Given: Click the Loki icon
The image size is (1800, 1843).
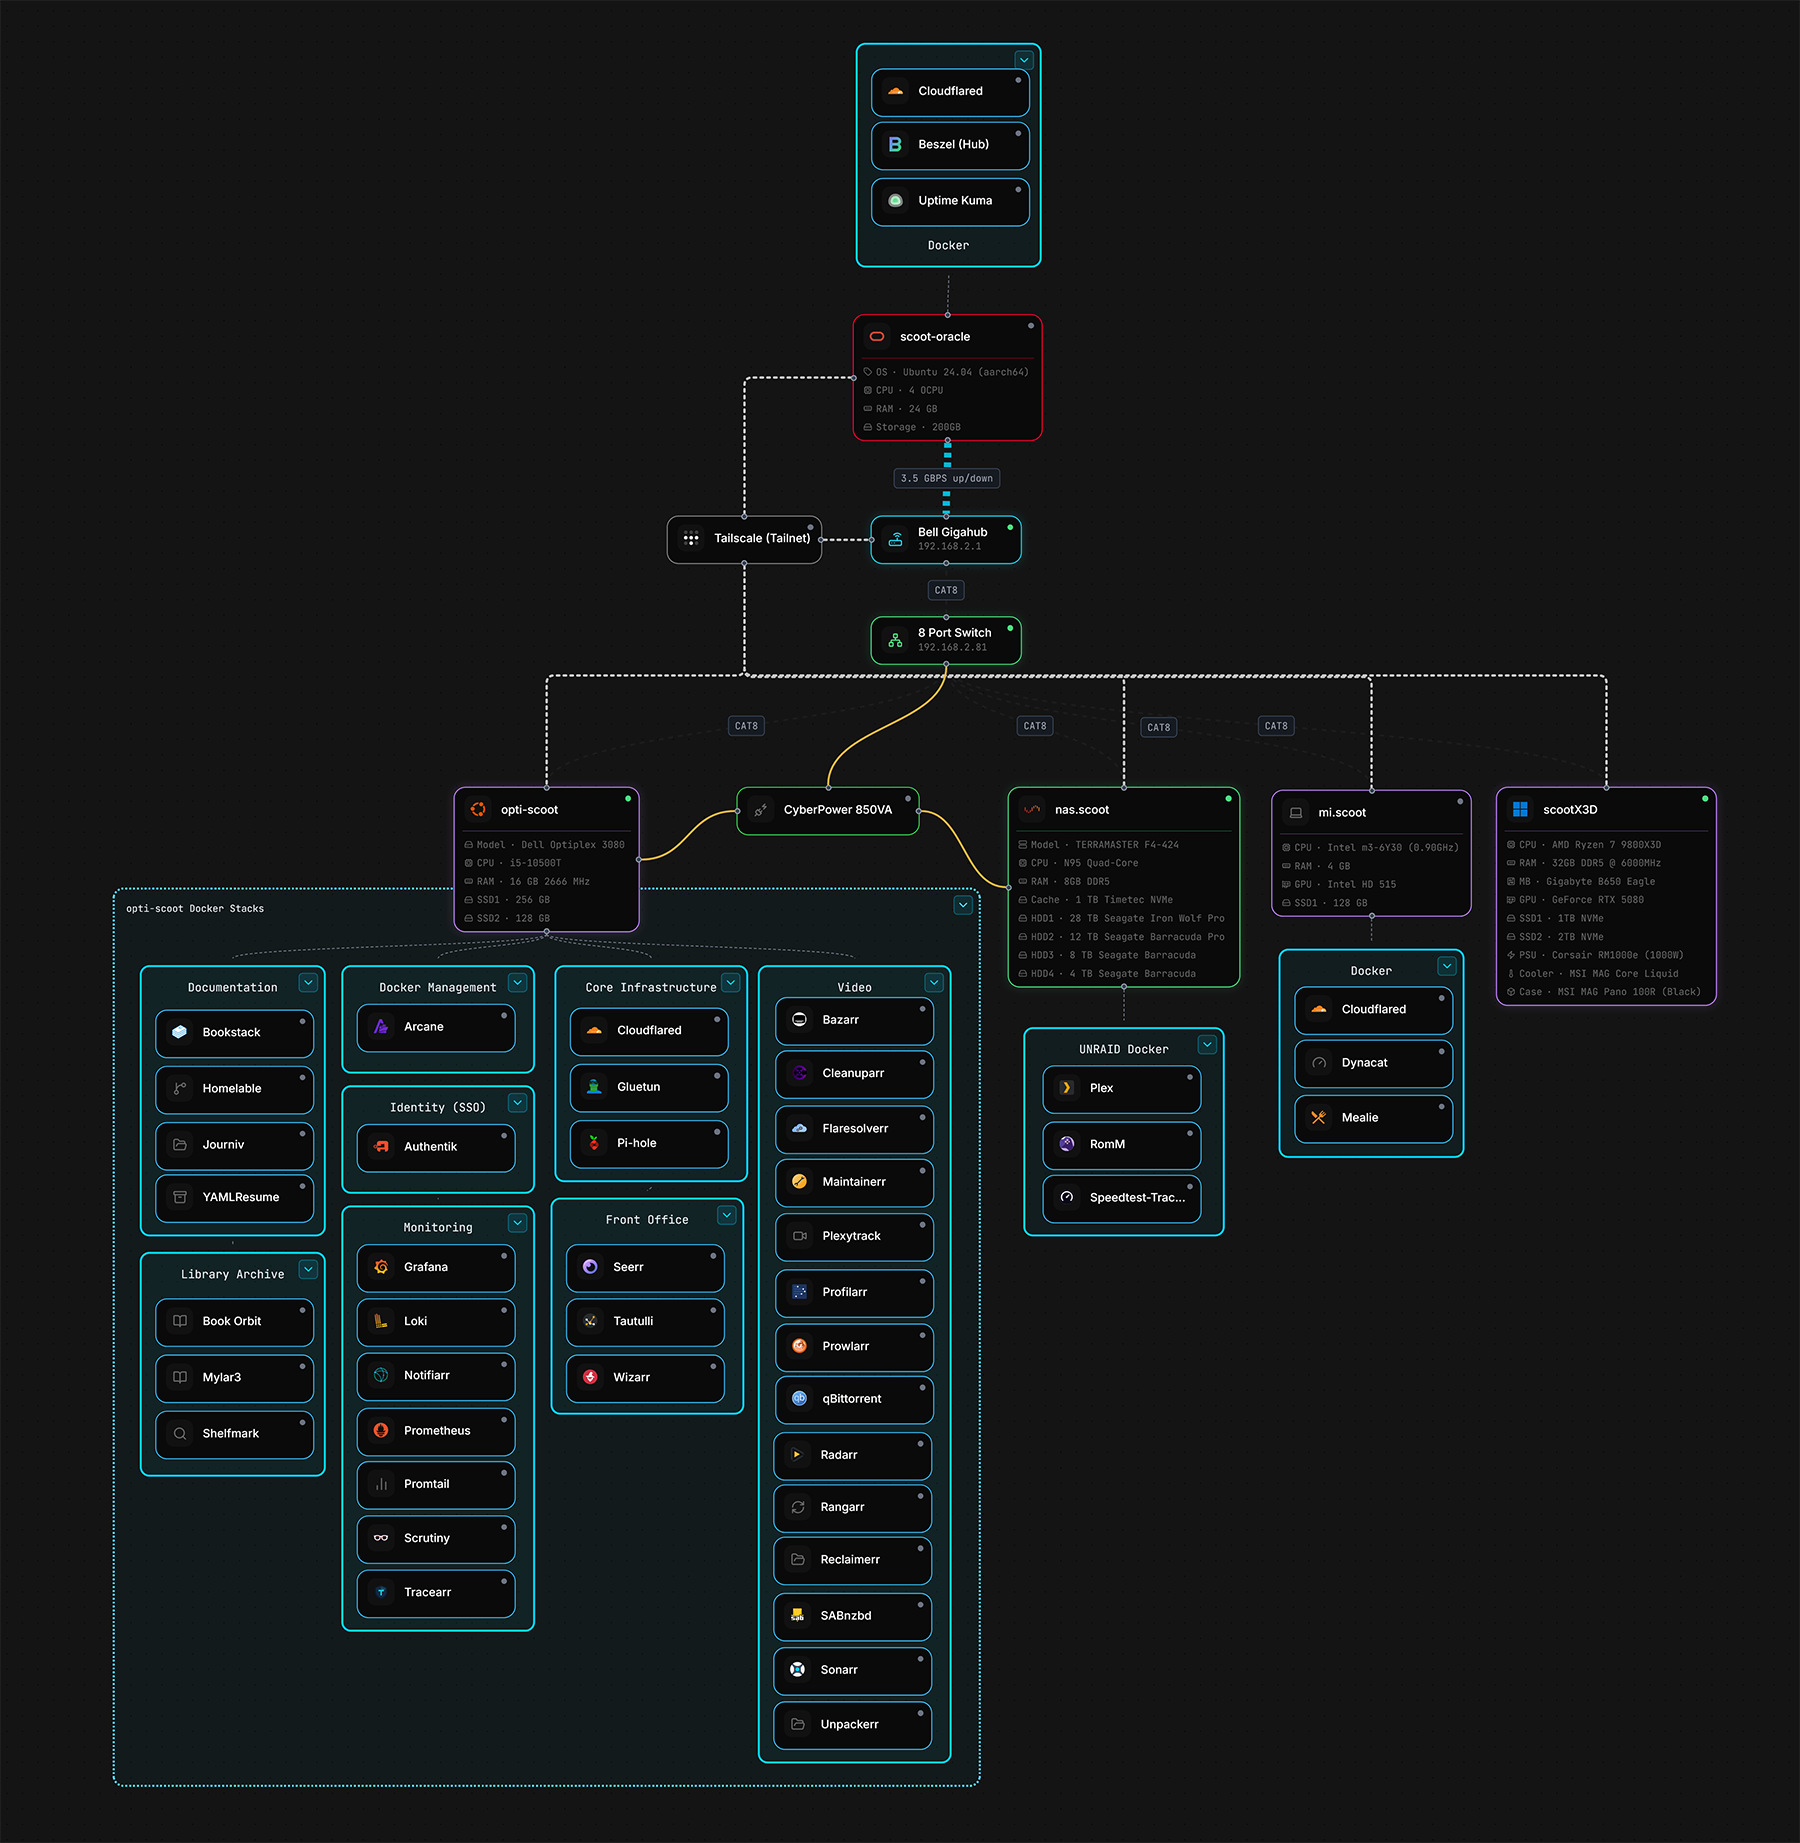Looking at the screenshot, I should coord(381,1322).
